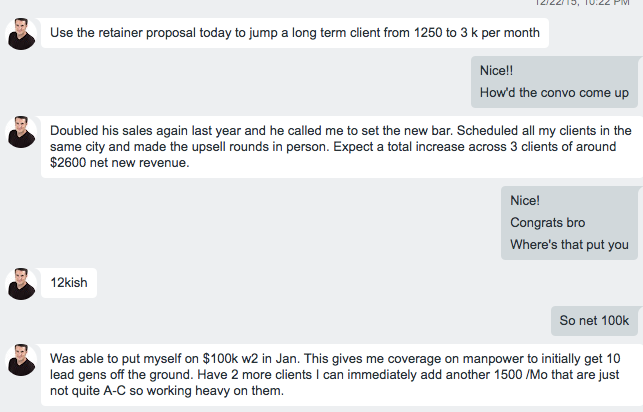Click the profile picture beside '12kish'
643x412 pixels.
tap(21, 283)
